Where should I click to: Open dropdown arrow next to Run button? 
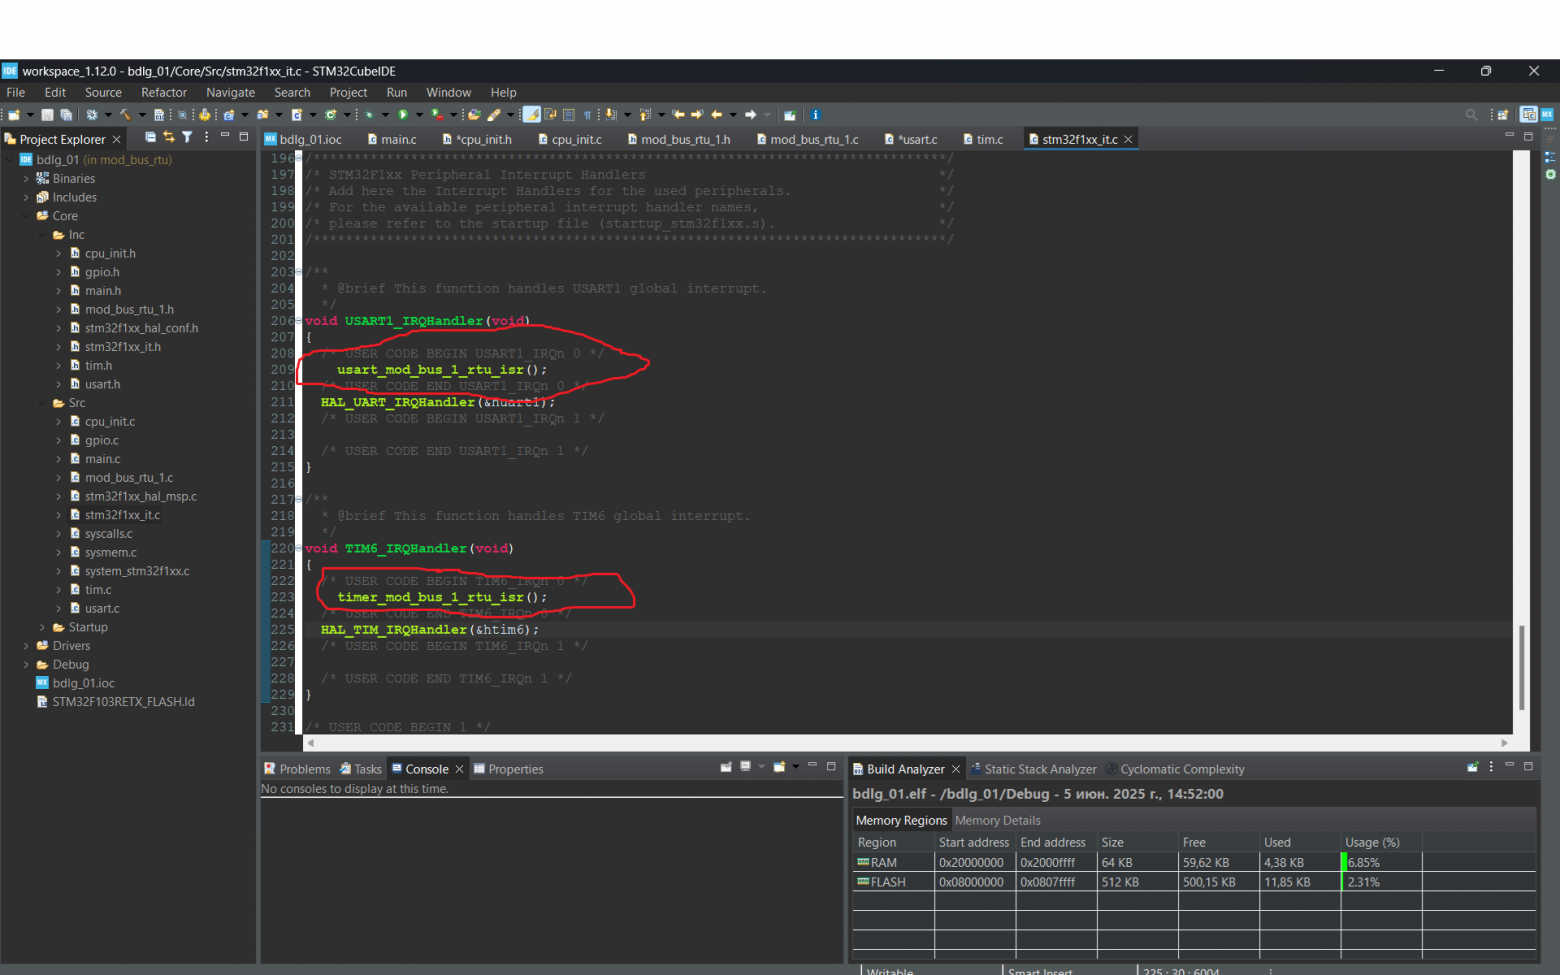coord(419,115)
